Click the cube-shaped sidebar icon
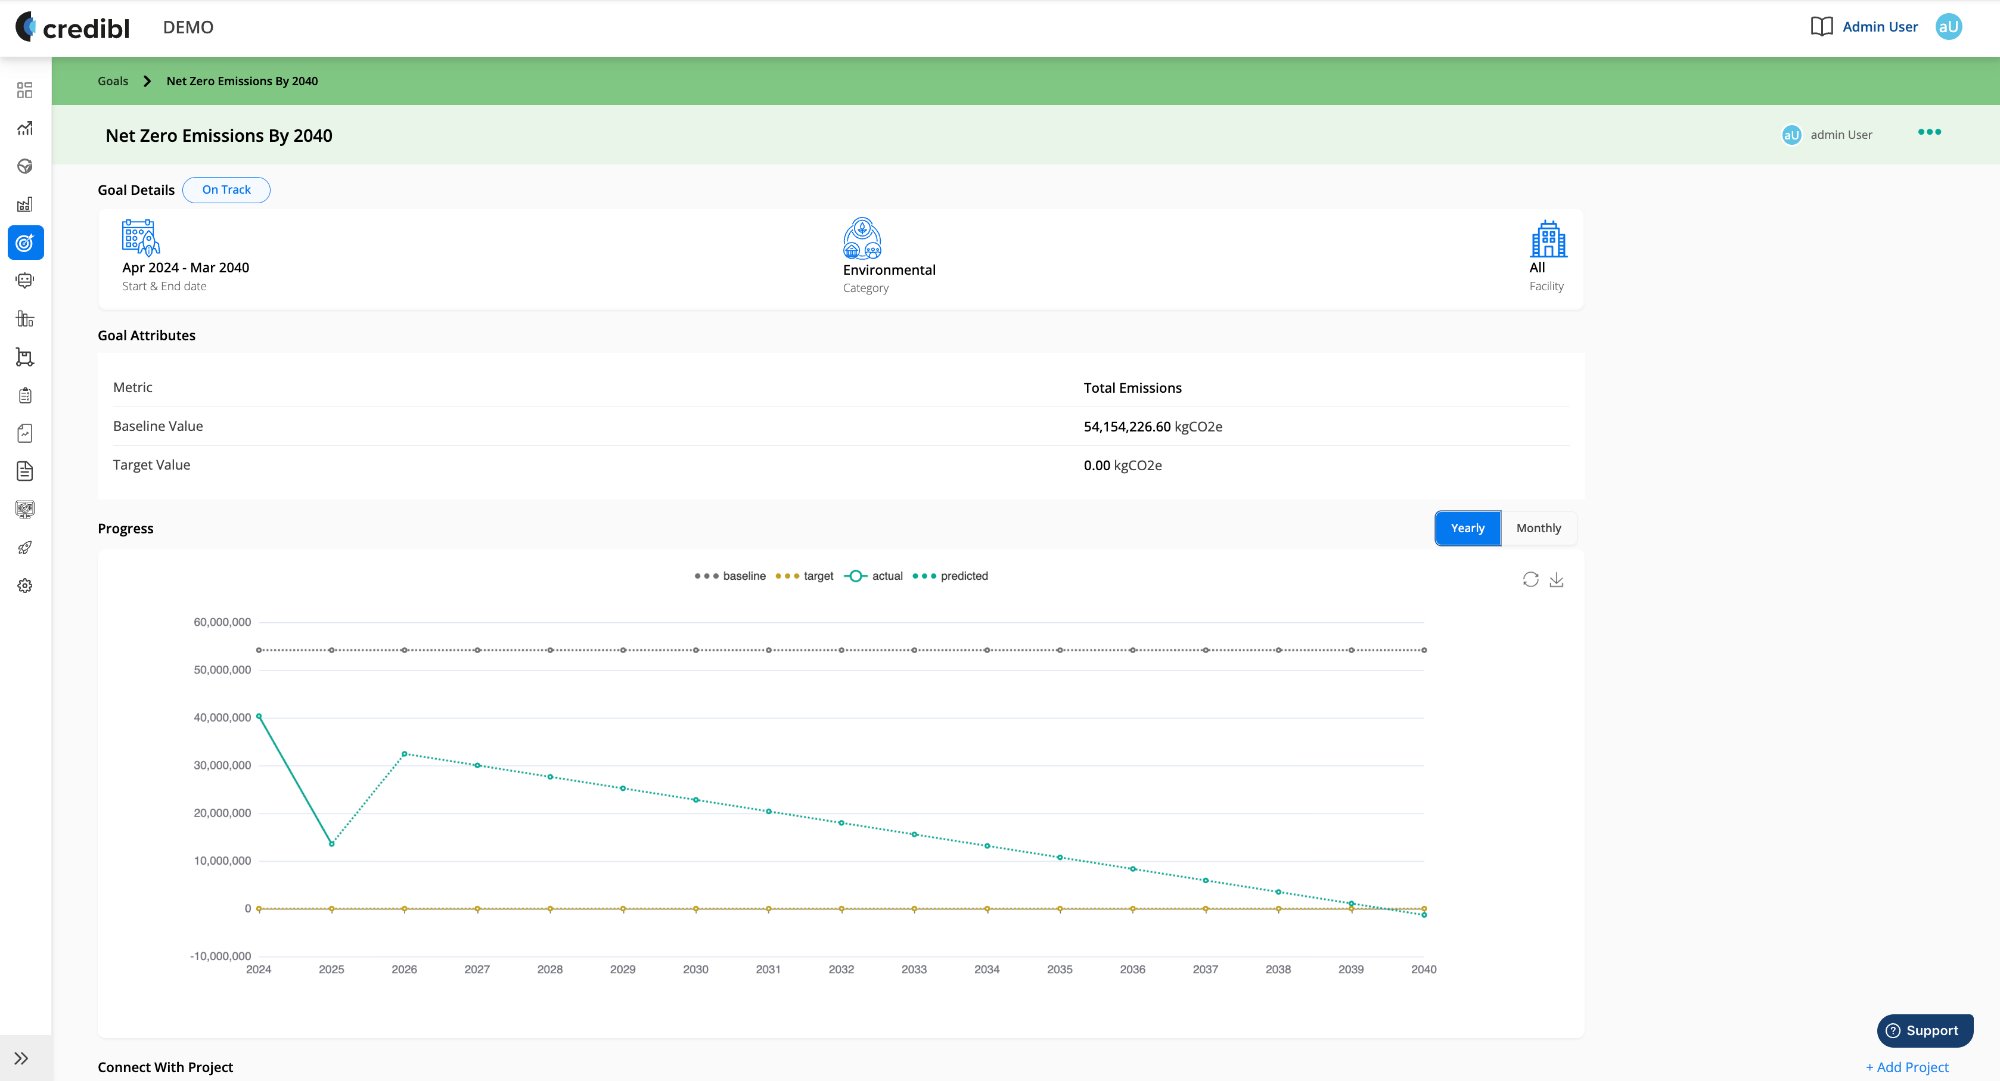This screenshot has height=1081, width=2000. click(25, 166)
